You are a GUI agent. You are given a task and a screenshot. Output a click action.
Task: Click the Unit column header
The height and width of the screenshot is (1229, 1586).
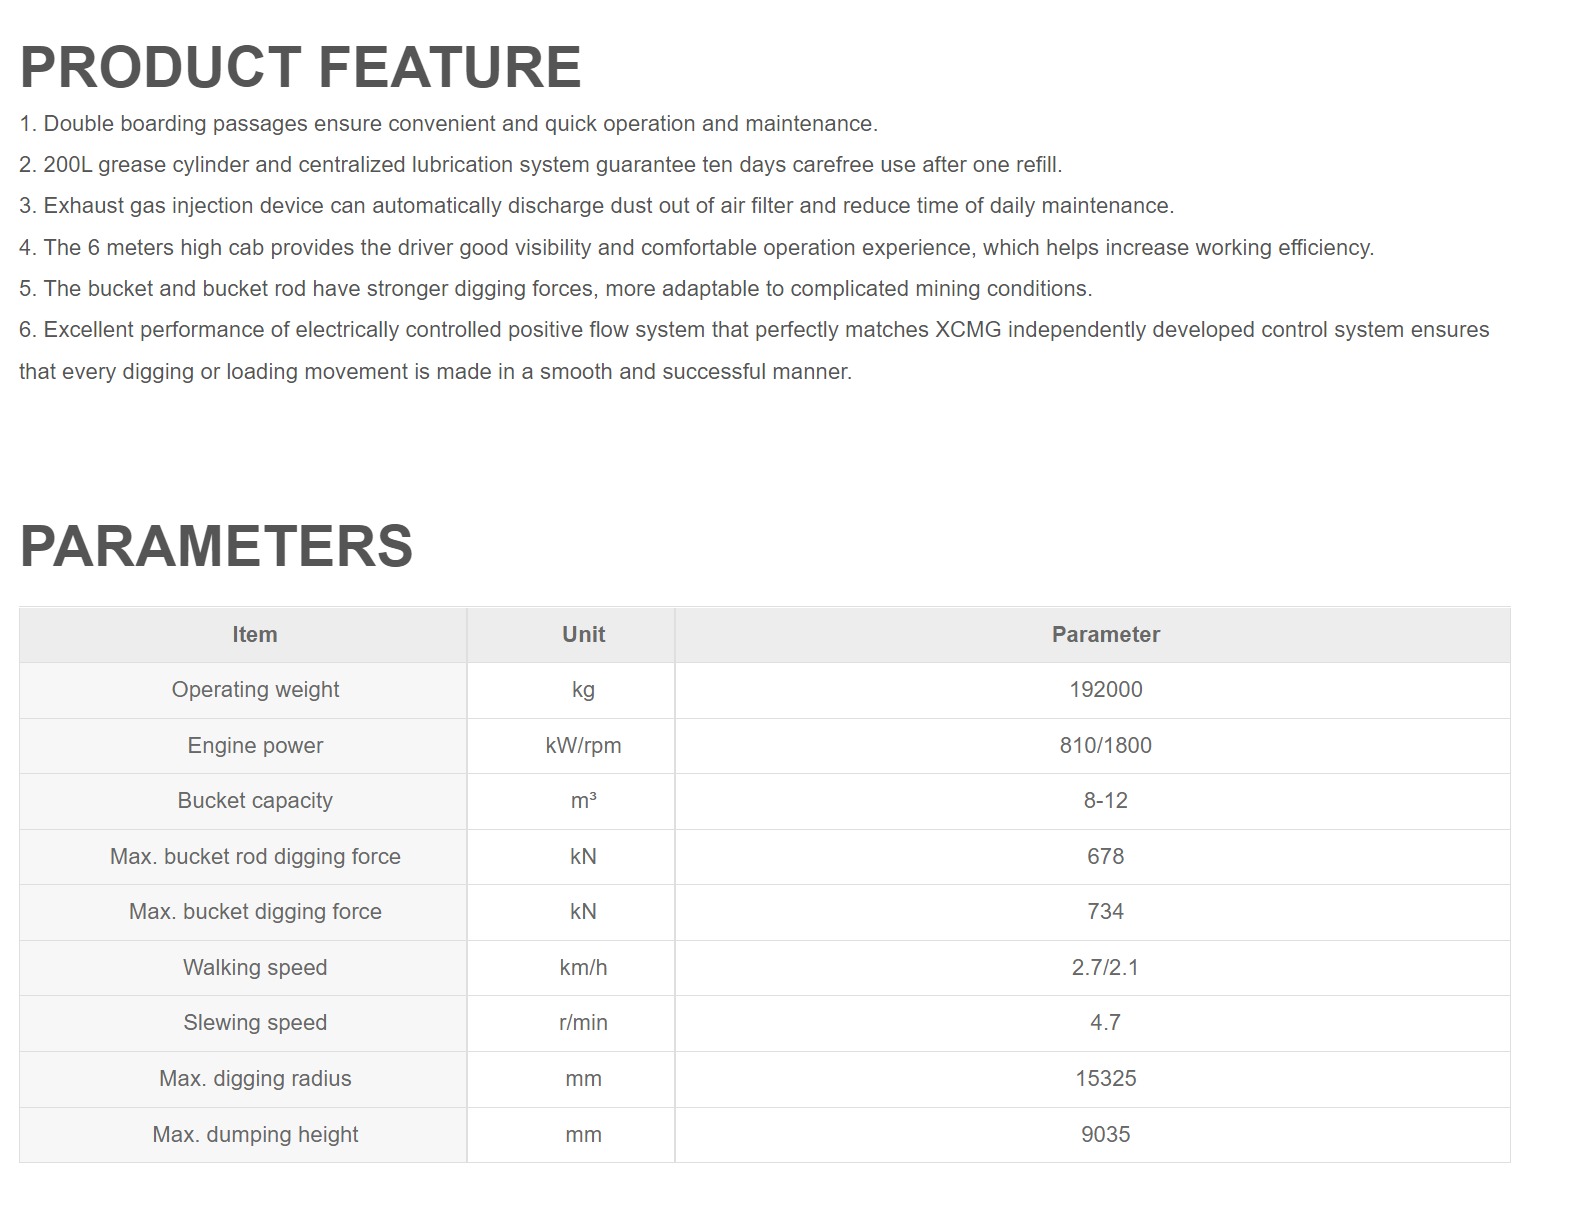[583, 635]
